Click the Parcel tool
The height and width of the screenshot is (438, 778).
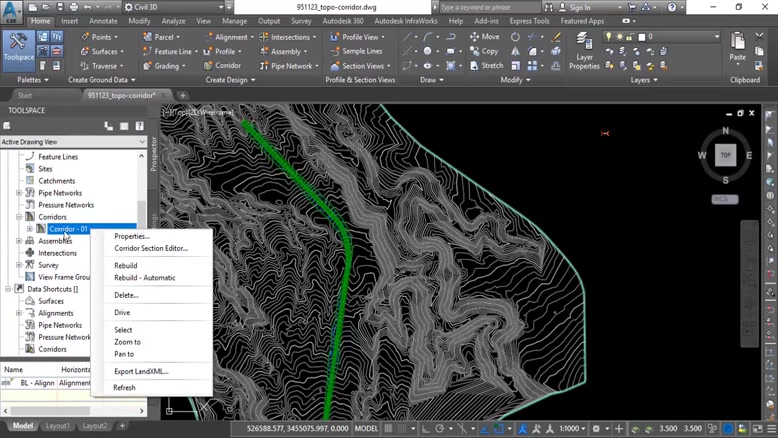(x=161, y=37)
